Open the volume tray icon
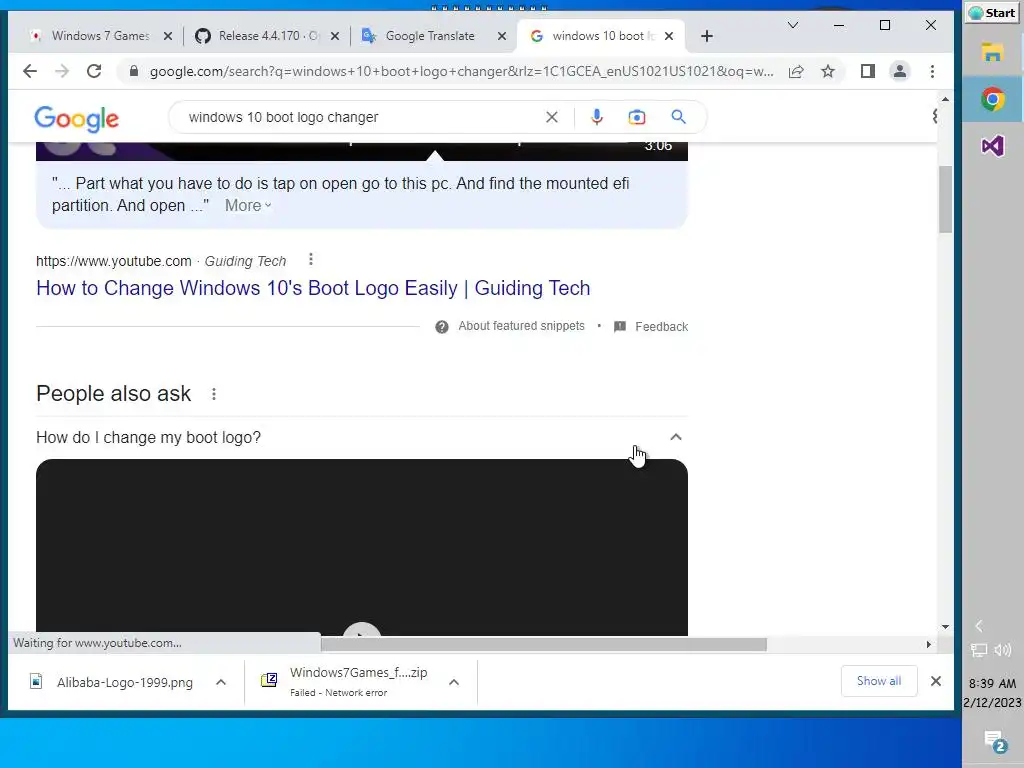Viewport: 1024px width, 768px height. click(x=1002, y=650)
